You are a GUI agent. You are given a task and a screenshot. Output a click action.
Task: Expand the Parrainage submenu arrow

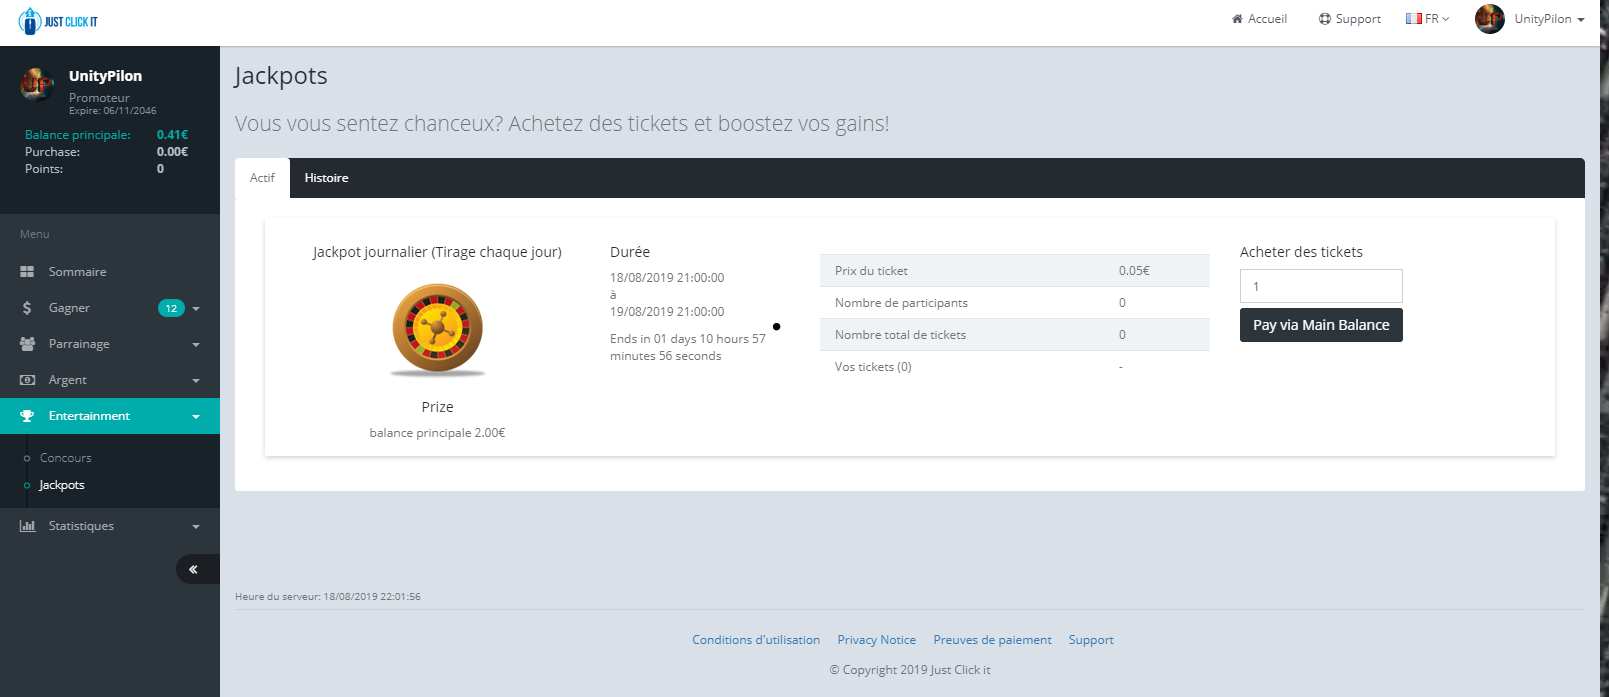click(x=196, y=345)
